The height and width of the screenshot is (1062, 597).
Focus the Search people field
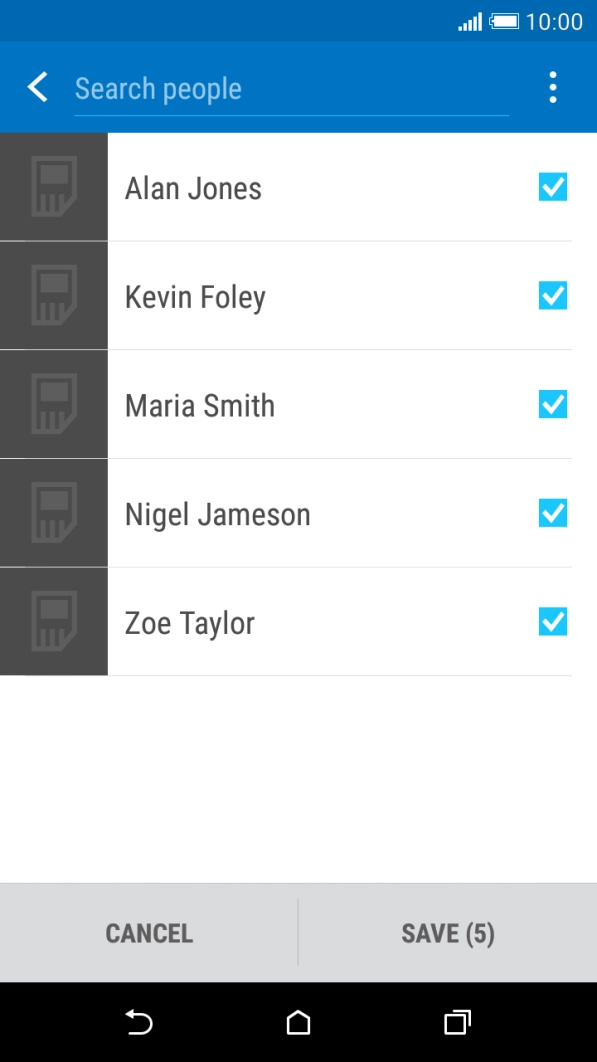click(x=291, y=89)
